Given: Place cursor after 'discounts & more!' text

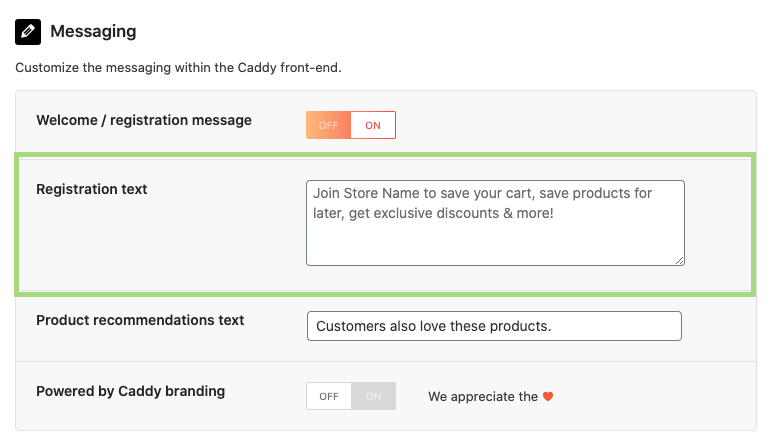Looking at the screenshot, I should 555,213.
